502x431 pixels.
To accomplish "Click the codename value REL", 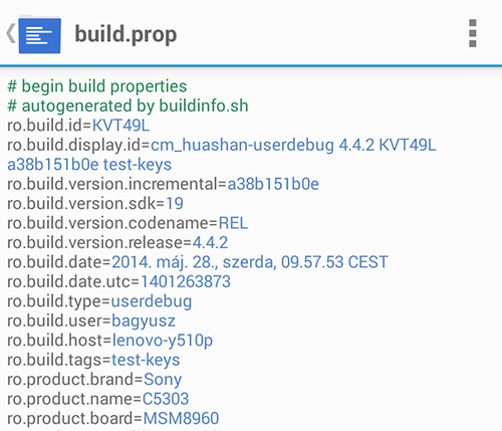I will (233, 223).
